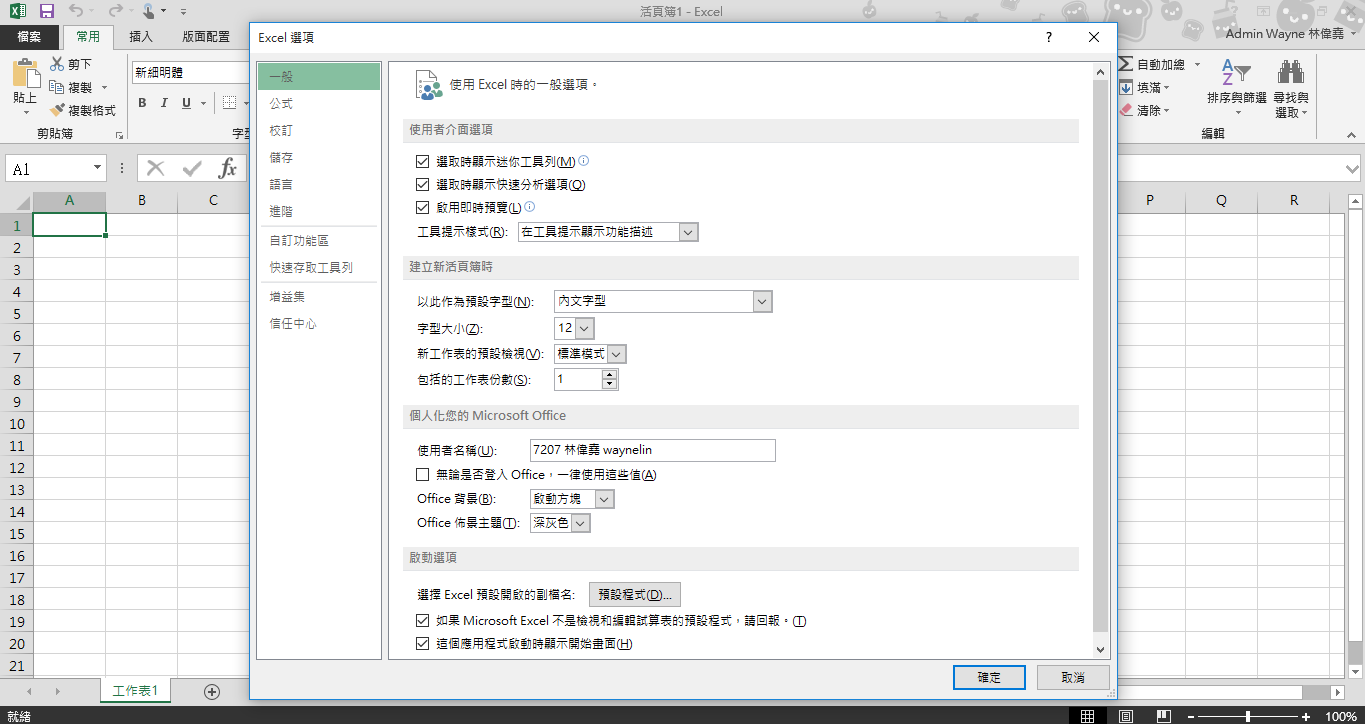The image size is (1365, 724).
Task: Check 無論是否登入 Office 一律使用這些值 checkbox
Action: 422,474
